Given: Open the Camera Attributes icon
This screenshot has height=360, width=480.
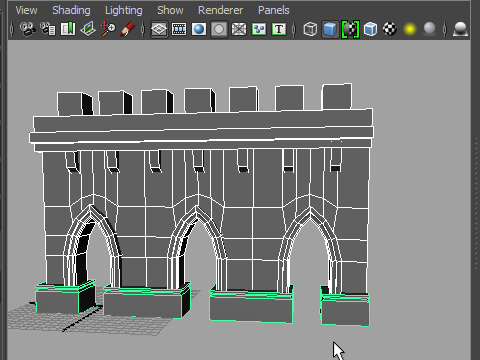Looking at the screenshot, I should tap(48, 29).
